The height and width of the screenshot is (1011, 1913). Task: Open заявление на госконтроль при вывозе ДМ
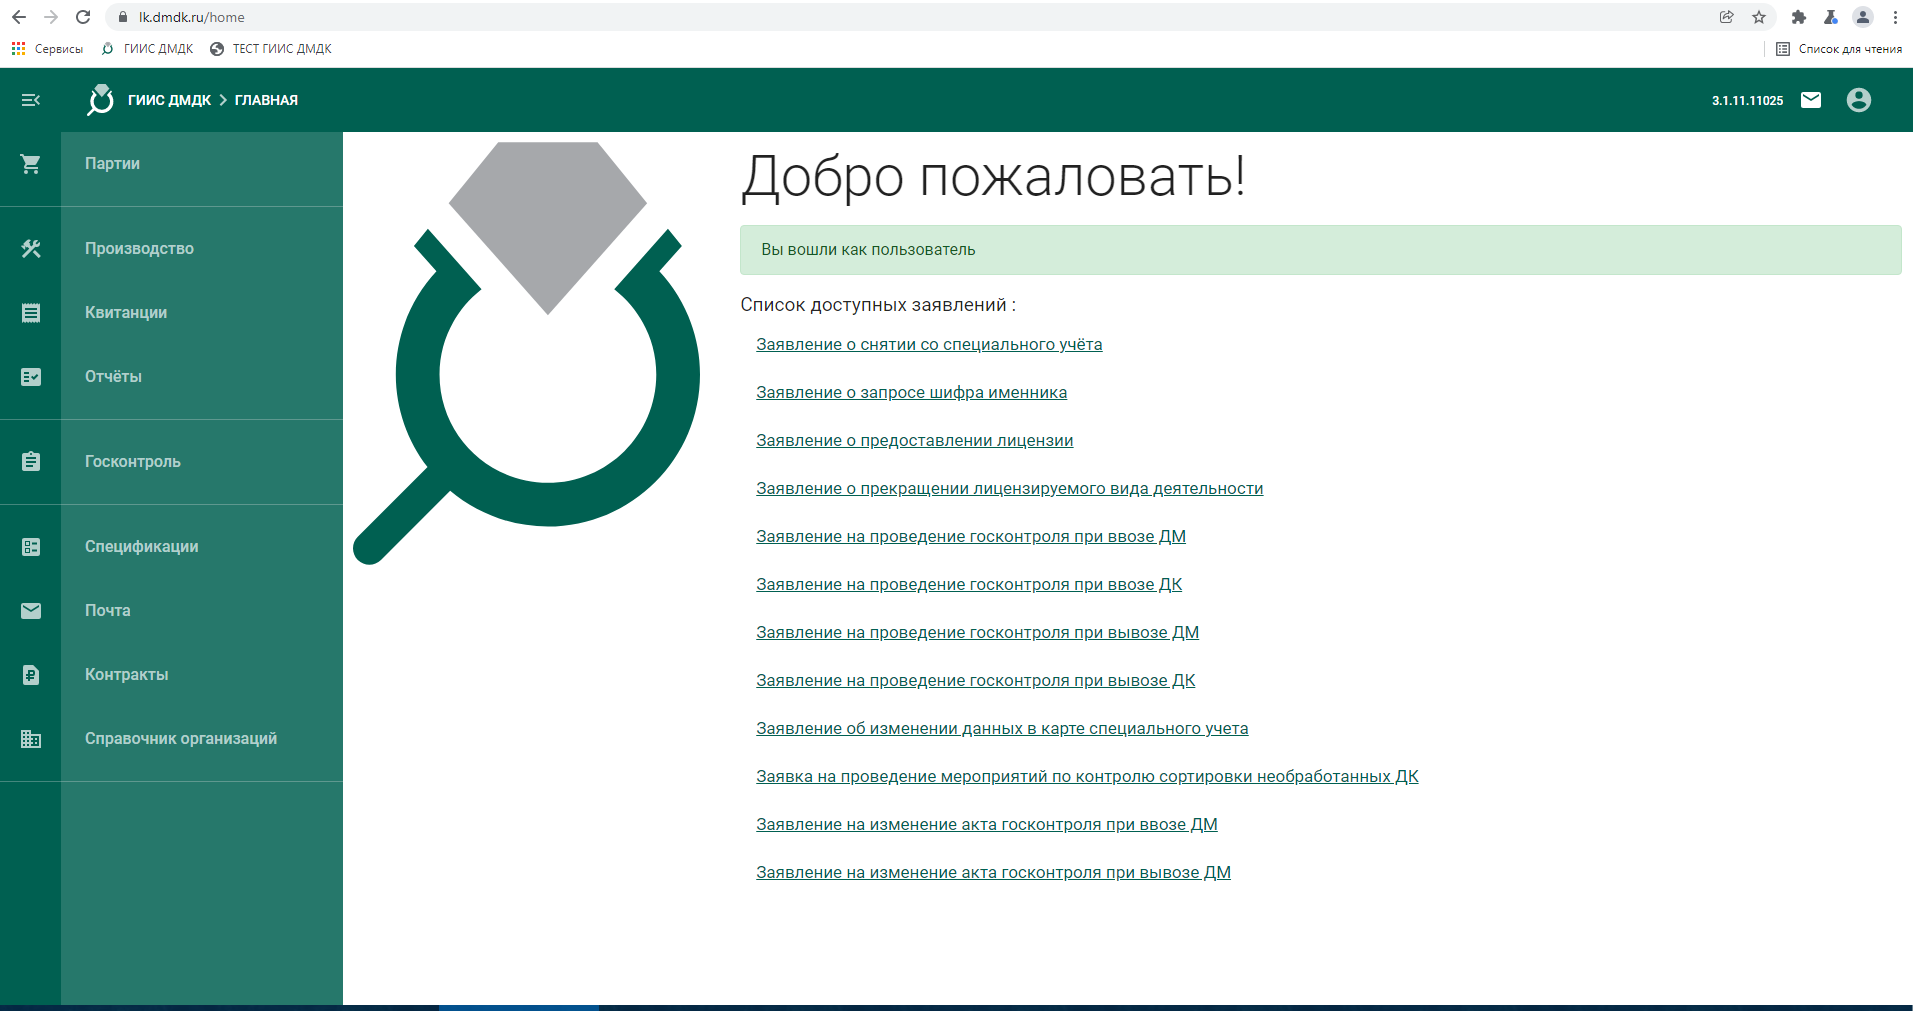tap(977, 632)
